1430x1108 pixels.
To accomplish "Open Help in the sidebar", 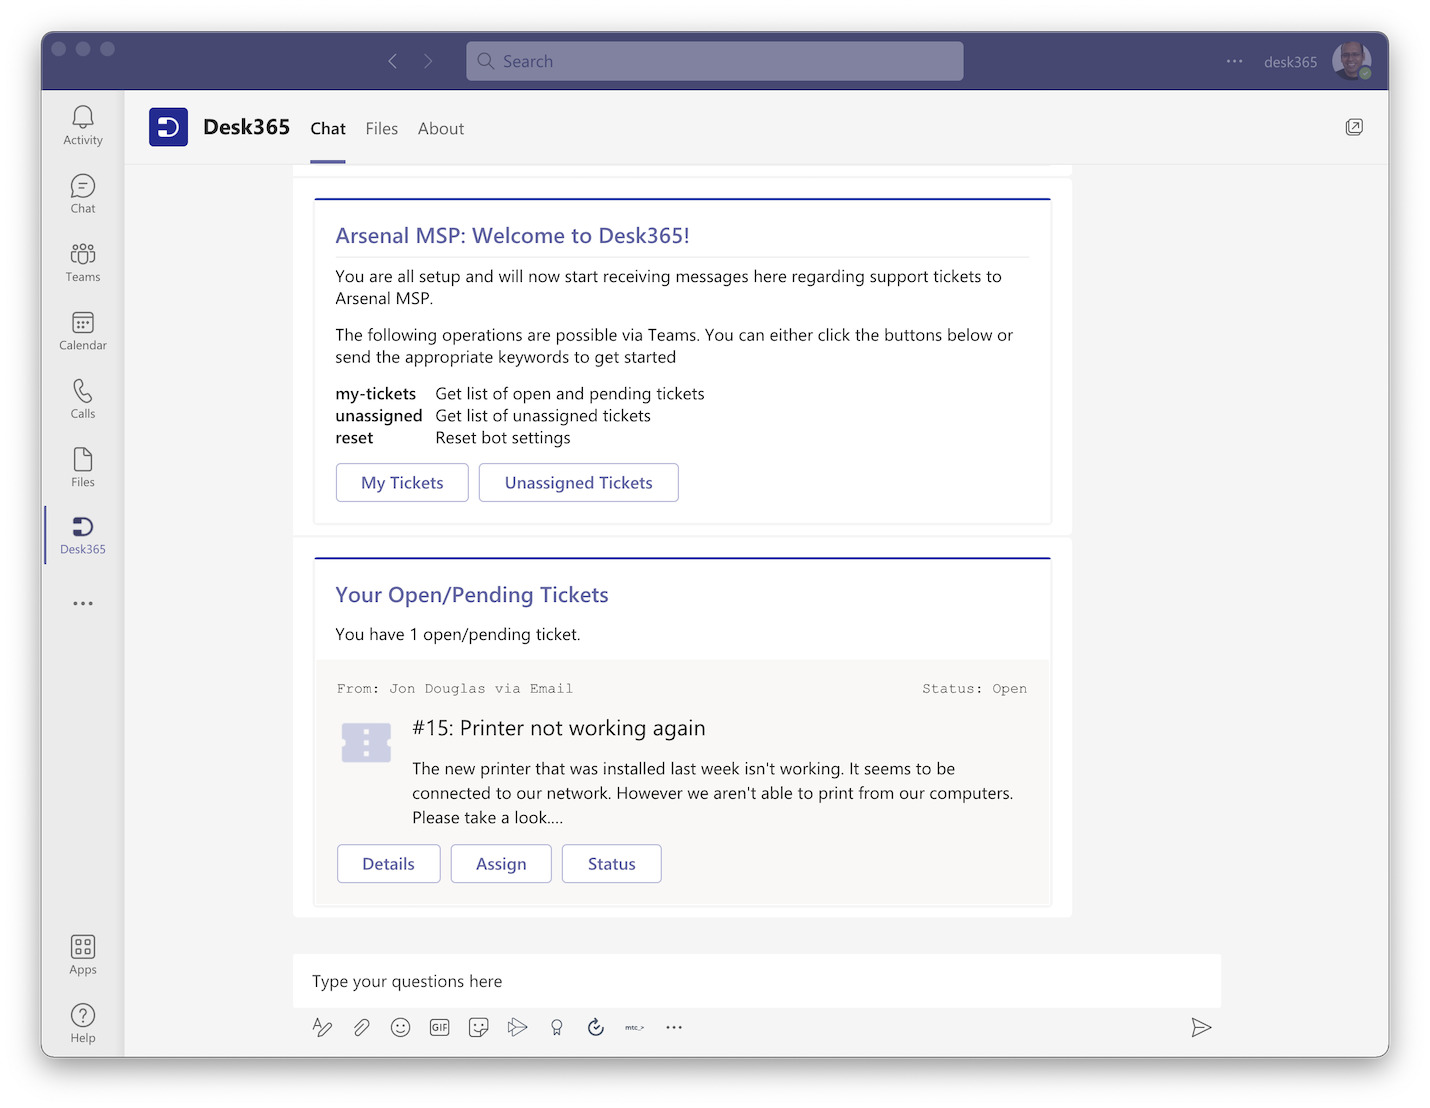I will (83, 1024).
